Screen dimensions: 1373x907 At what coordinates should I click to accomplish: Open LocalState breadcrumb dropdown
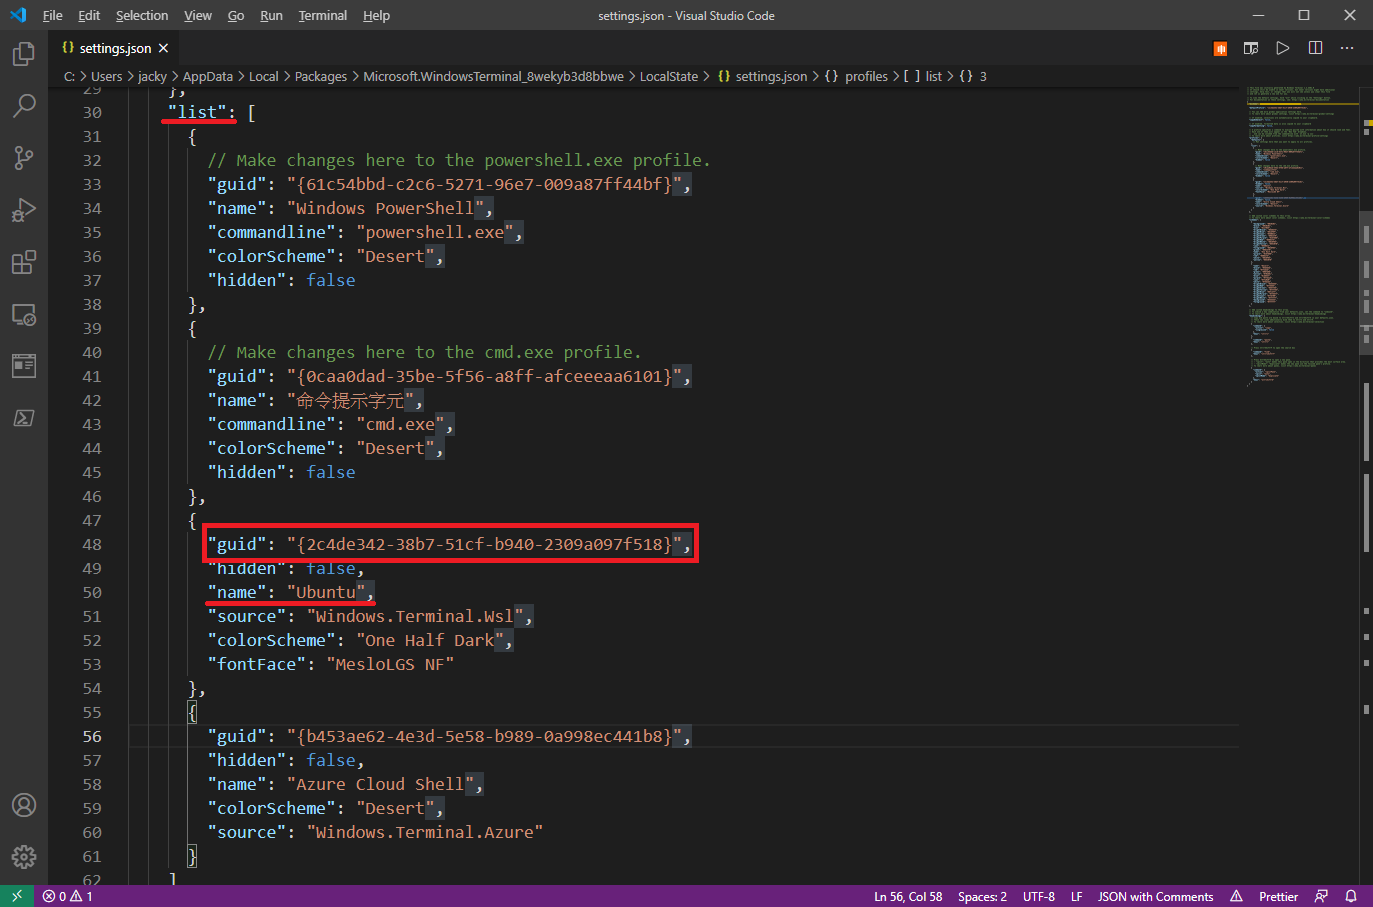(x=669, y=76)
